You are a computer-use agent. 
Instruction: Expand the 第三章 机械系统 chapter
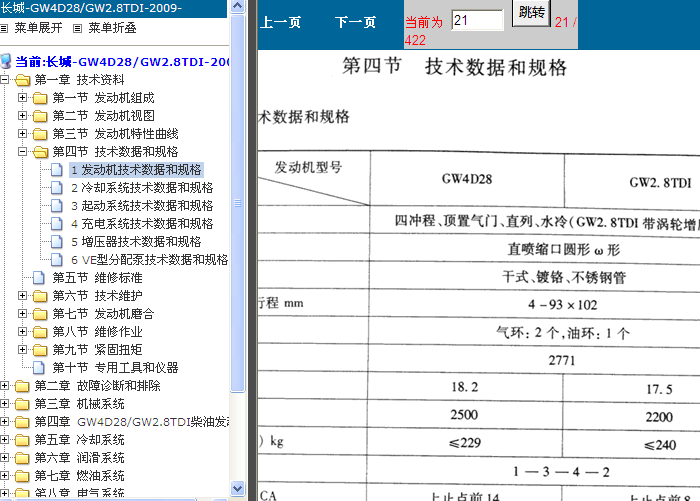coord(4,404)
